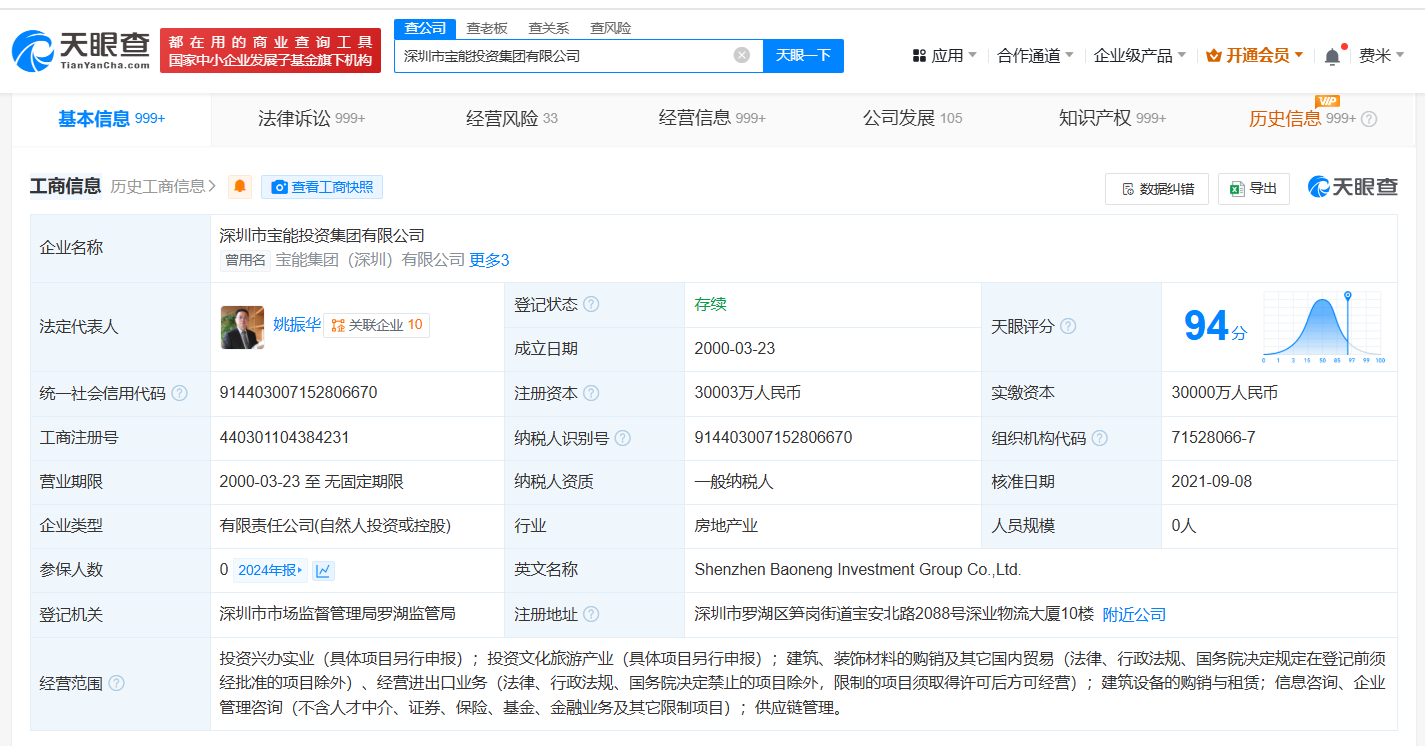Image resolution: width=1425 pixels, height=746 pixels.
Task: Open legal representative 姚振华 link
Action: (296, 324)
